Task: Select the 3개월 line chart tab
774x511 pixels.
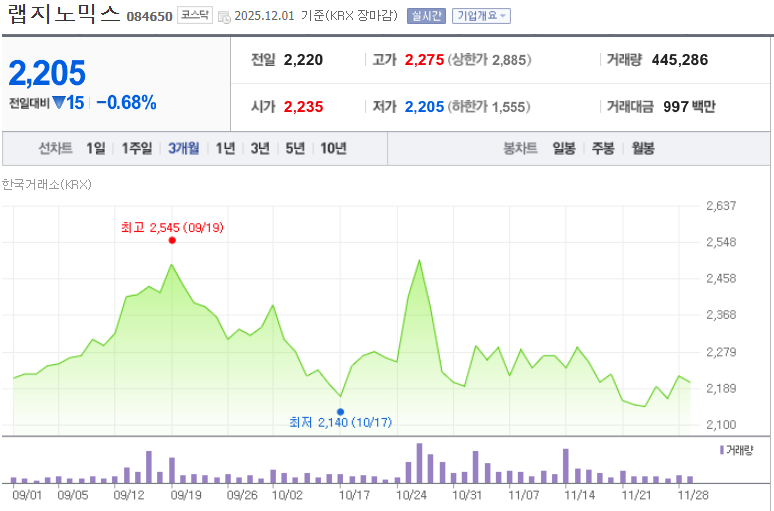Action: pyautogui.click(x=184, y=148)
